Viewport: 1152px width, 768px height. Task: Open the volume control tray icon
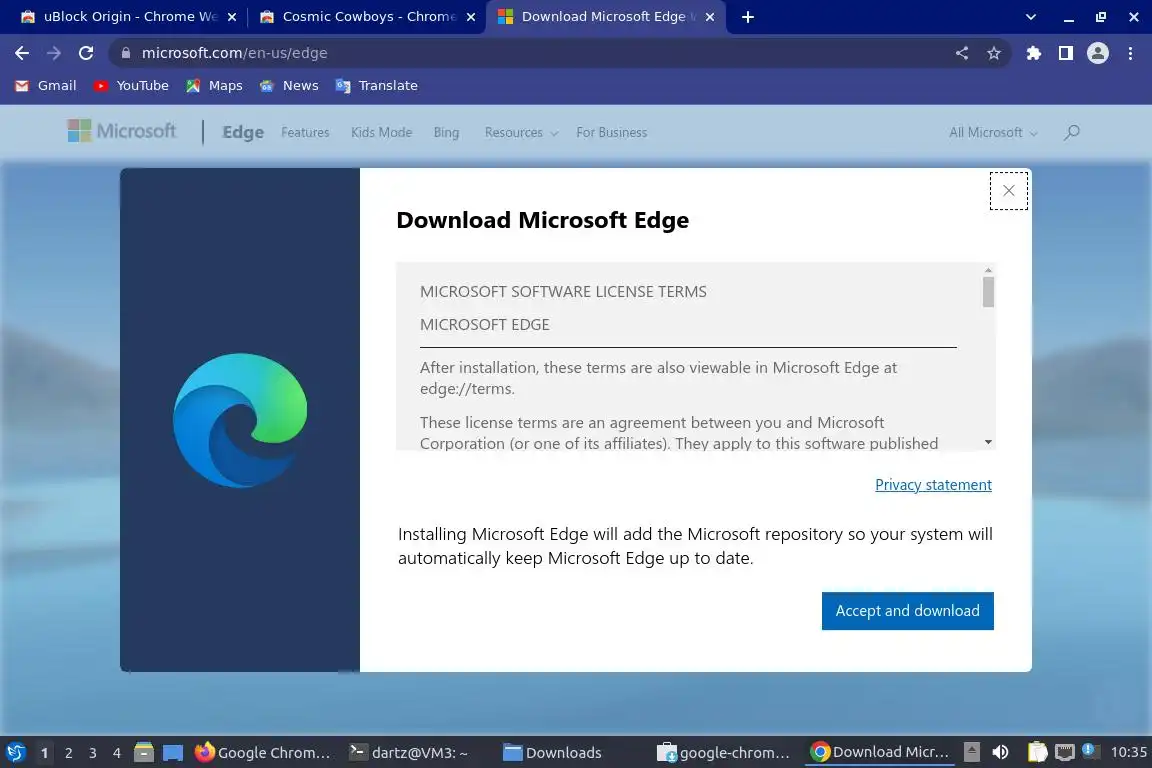tap(1000, 752)
